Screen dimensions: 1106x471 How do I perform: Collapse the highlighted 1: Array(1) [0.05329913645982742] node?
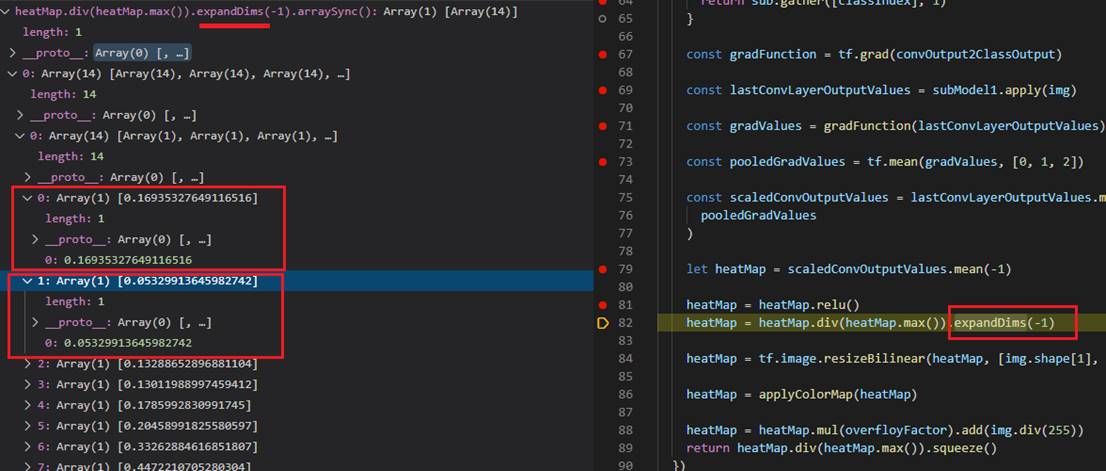click(x=28, y=281)
